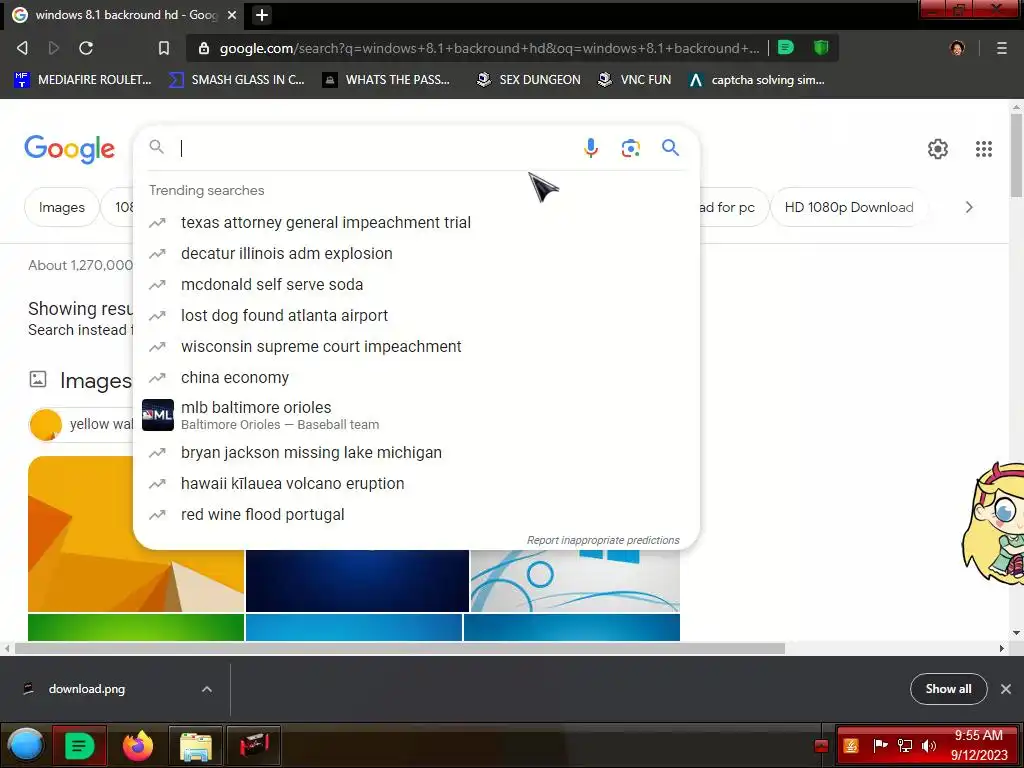Image resolution: width=1024 pixels, height=768 pixels.
Task: Open the Start orb on the taskbar
Action: (x=25, y=745)
